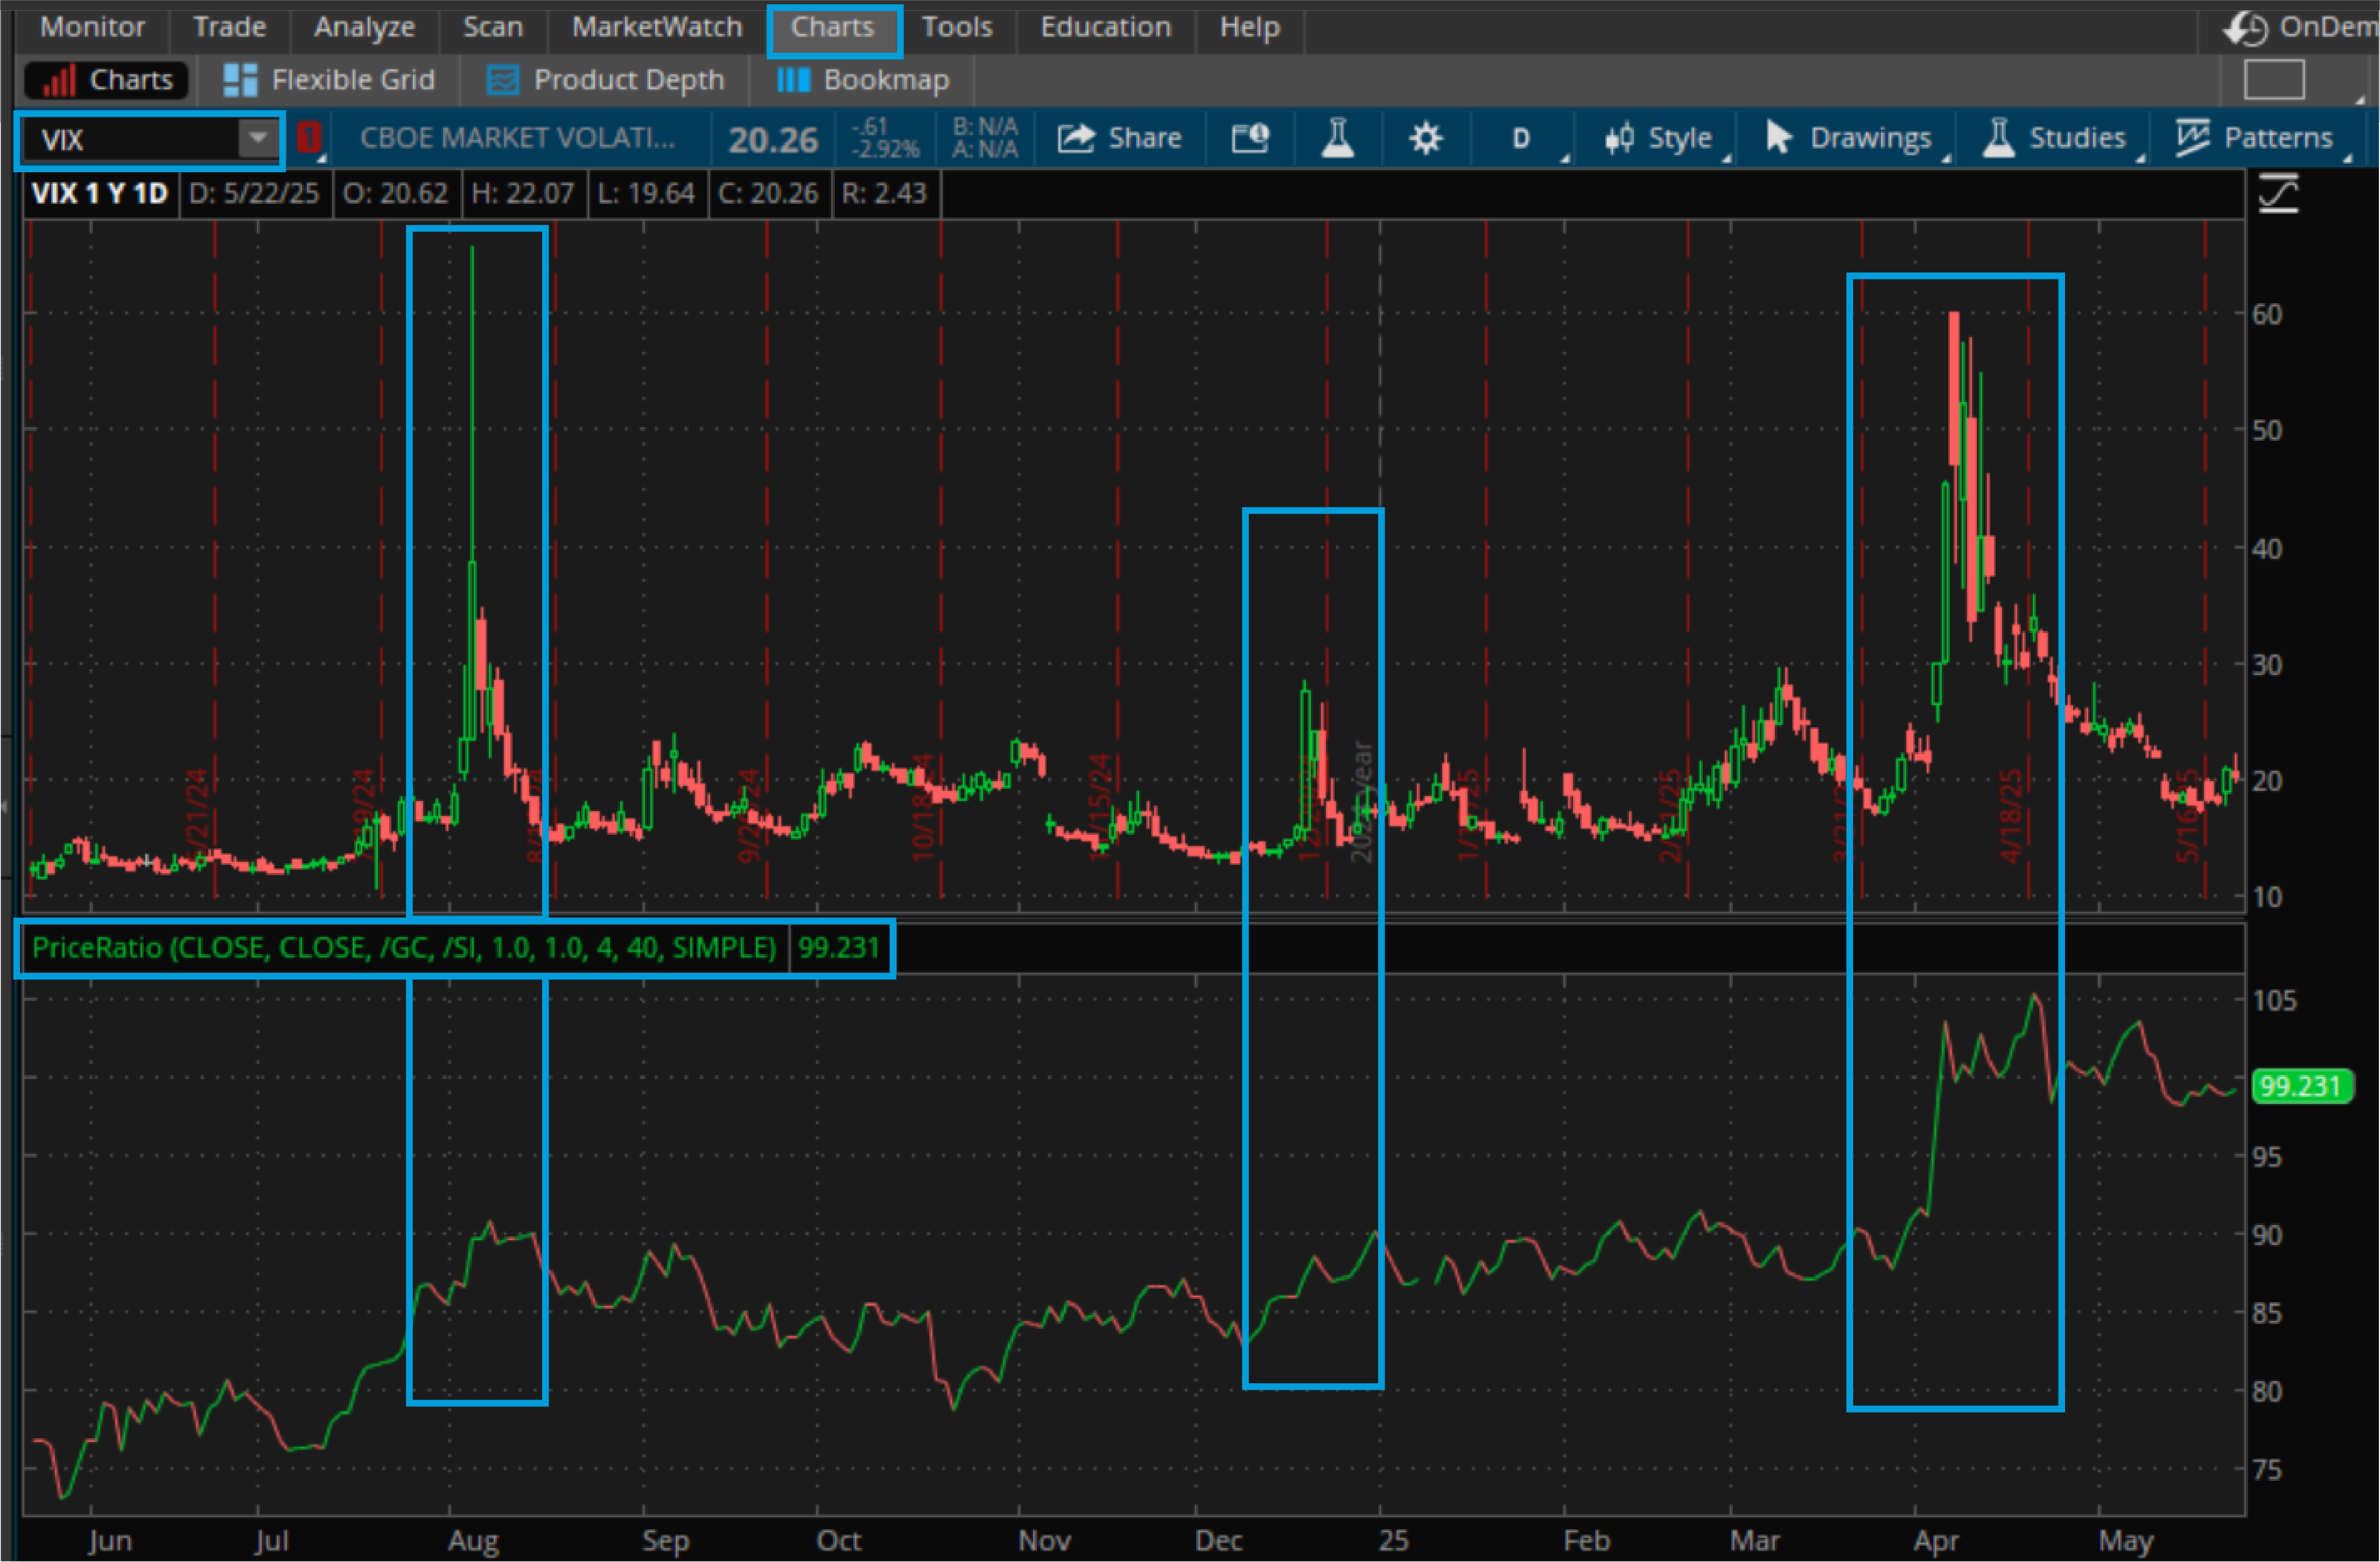2380x1562 pixels.
Task: Open the MarketWatch tab
Action: 657,27
